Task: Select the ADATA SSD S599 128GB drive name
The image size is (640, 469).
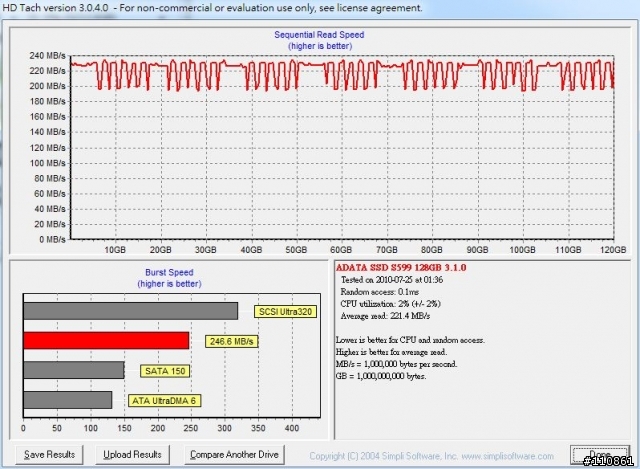Action: [401, 268]
